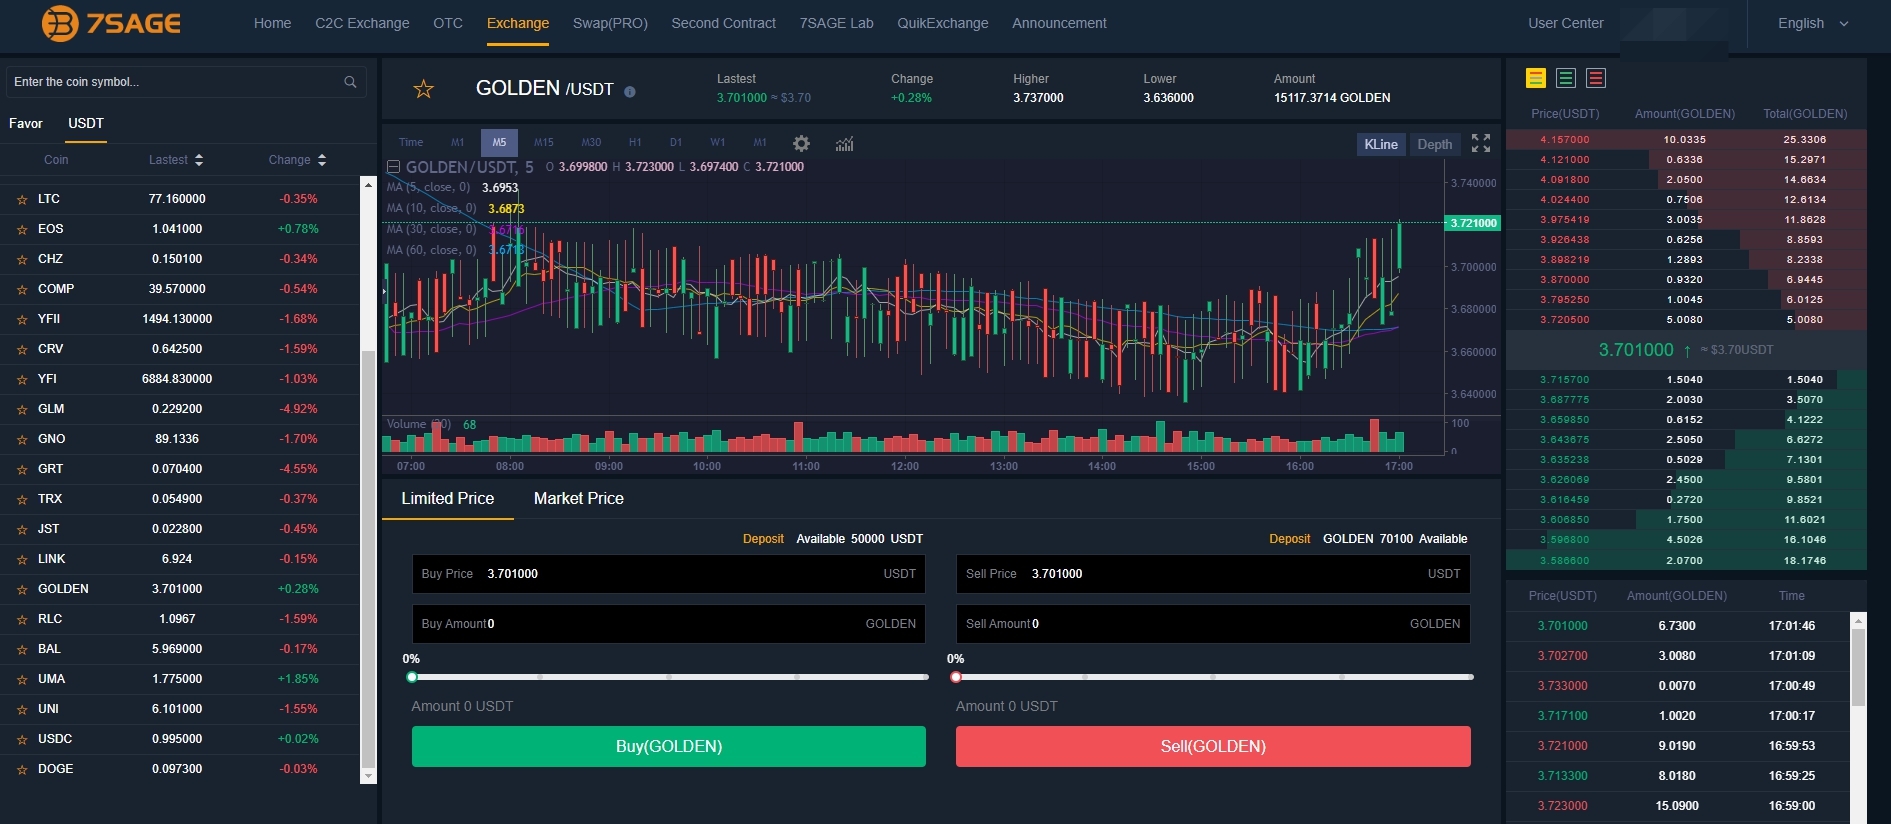Star the USDC coin row
1891x824 pixels.
point(22,740)
